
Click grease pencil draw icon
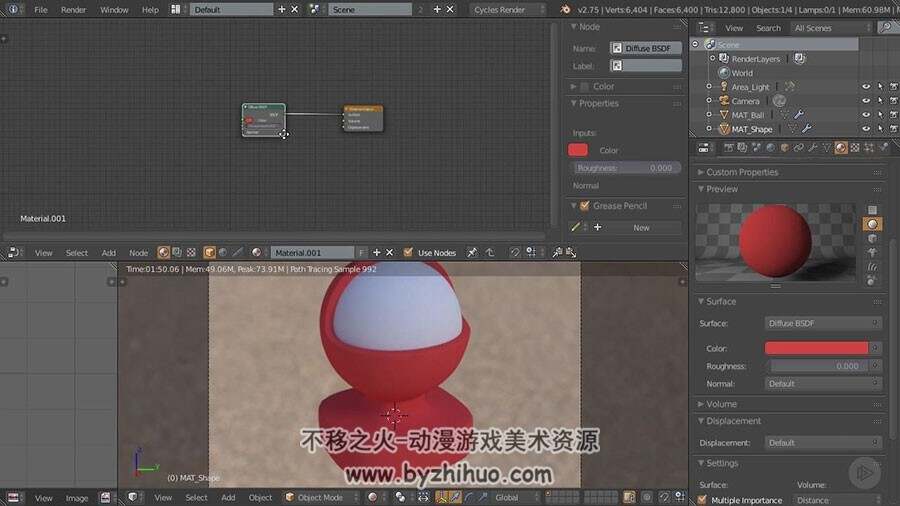tap(576, 227)
